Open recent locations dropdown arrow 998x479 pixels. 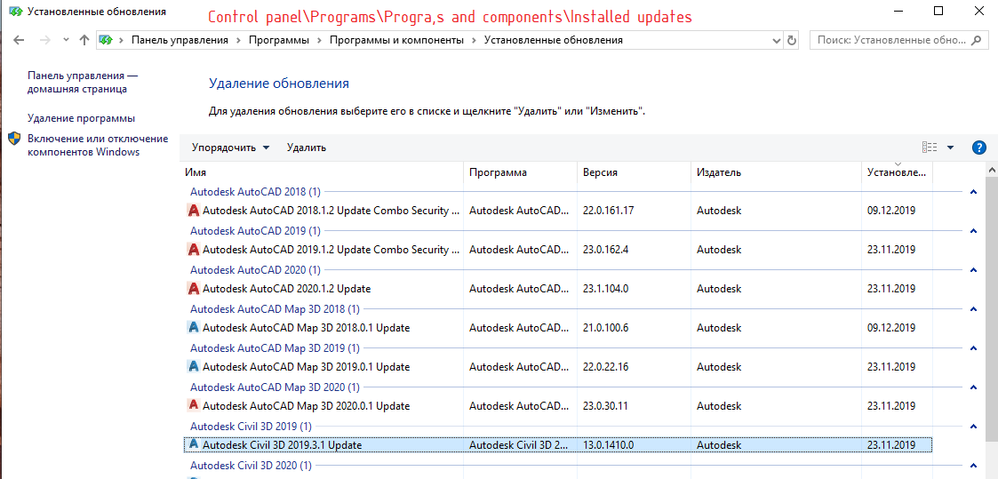coord(66,40)
